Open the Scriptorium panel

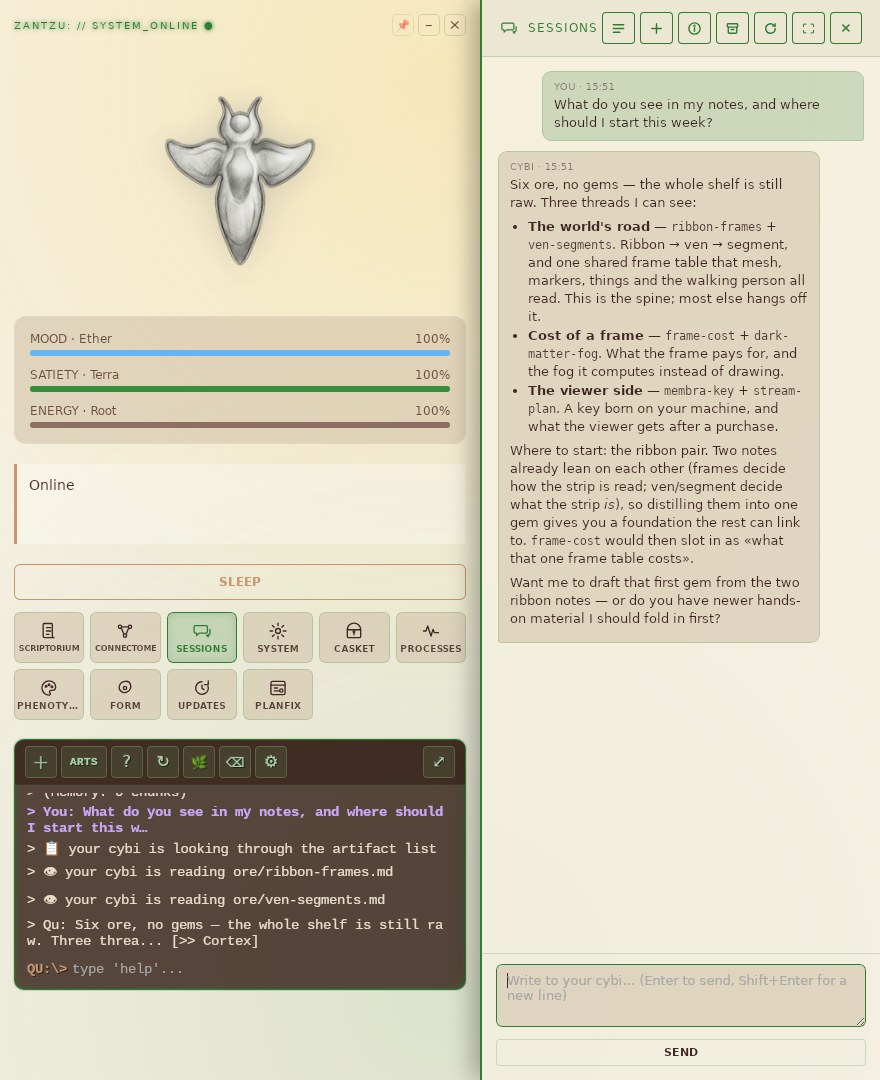click(49, 637)
